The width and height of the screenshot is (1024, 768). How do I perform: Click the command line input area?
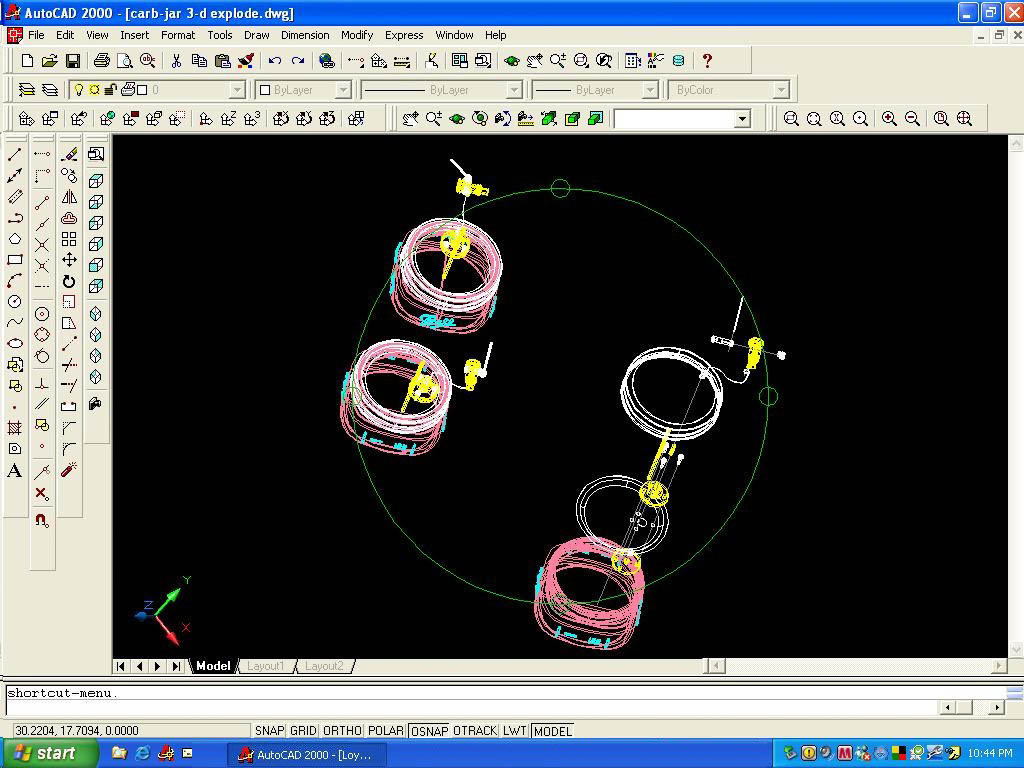point(470,707)
